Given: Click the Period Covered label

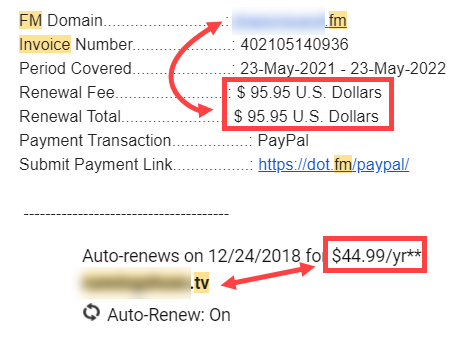Looking at the screenshot, I should [75, 68].
